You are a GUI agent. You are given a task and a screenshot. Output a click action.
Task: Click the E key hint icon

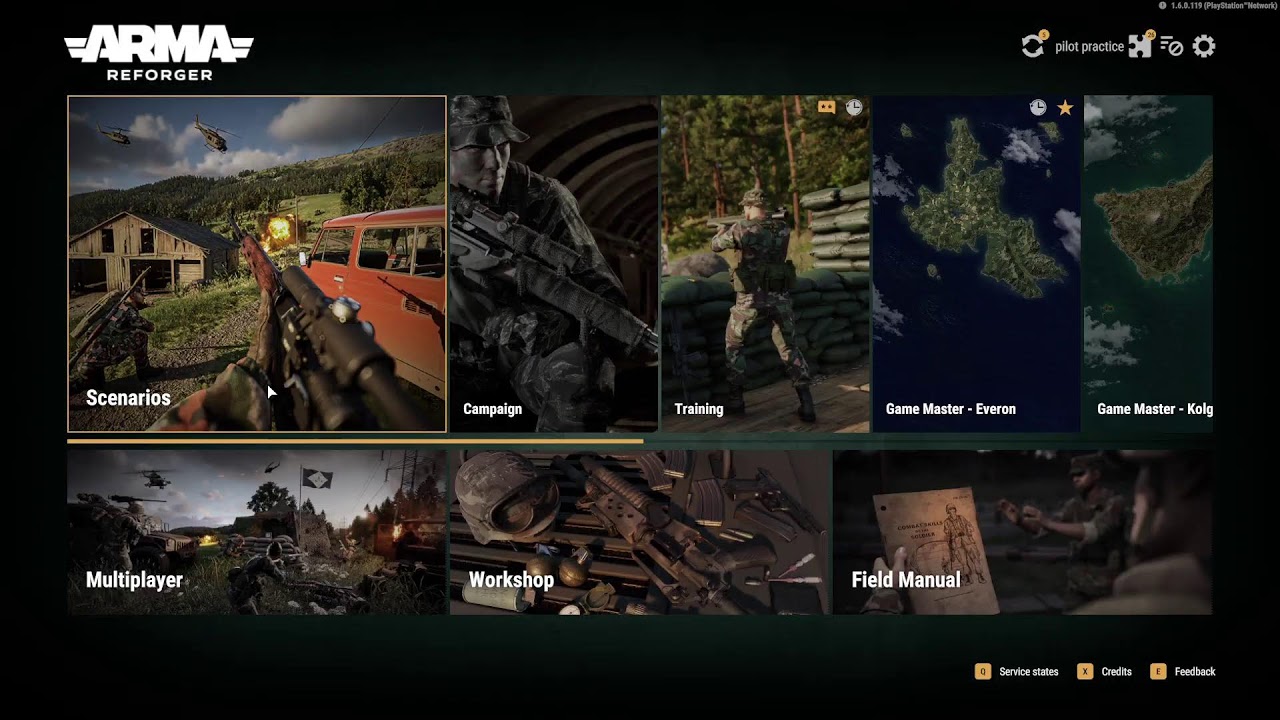point(1158,672)
